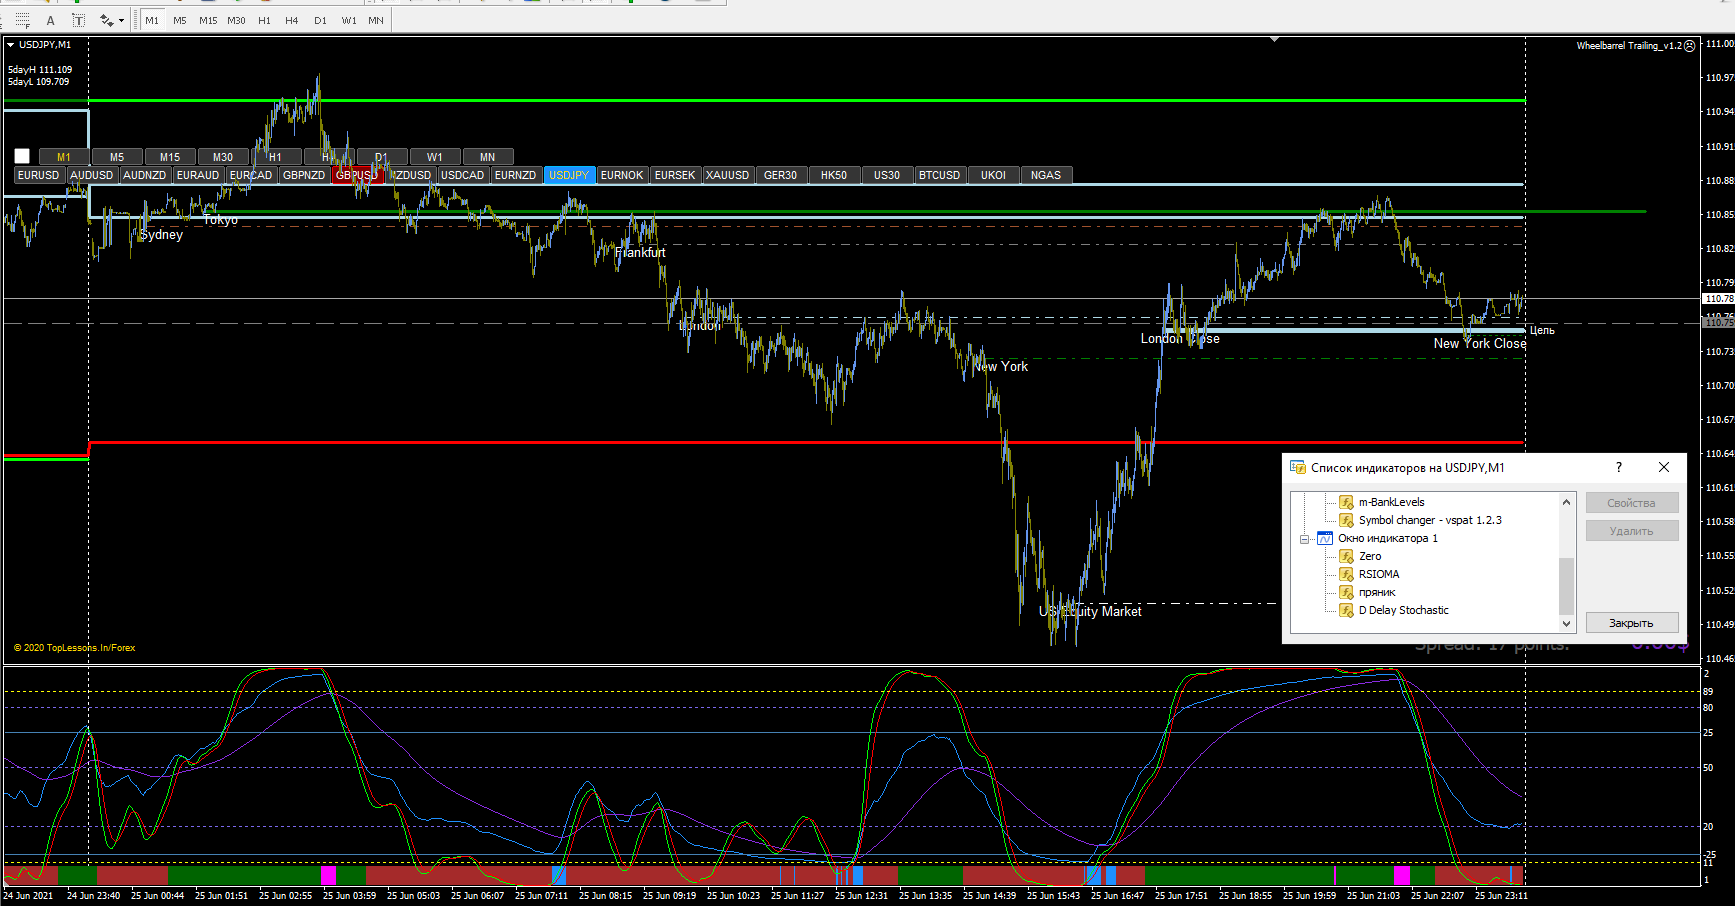Switch to W1 in the timeframe toolbar
Screen dimensions: 1735x906
349,20
